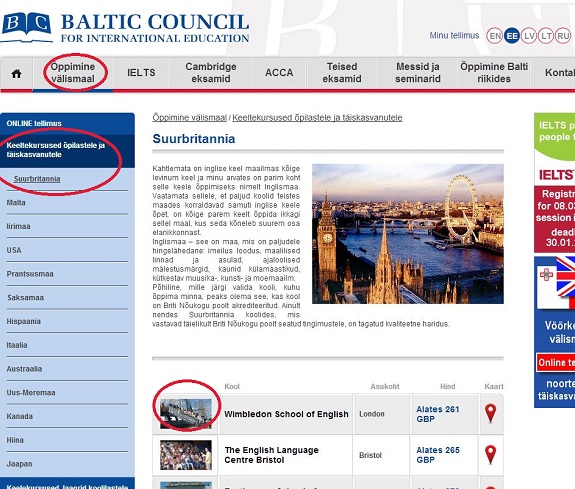Select USA in the sidebar
575x489 pixels.
[x=14, y=250]
